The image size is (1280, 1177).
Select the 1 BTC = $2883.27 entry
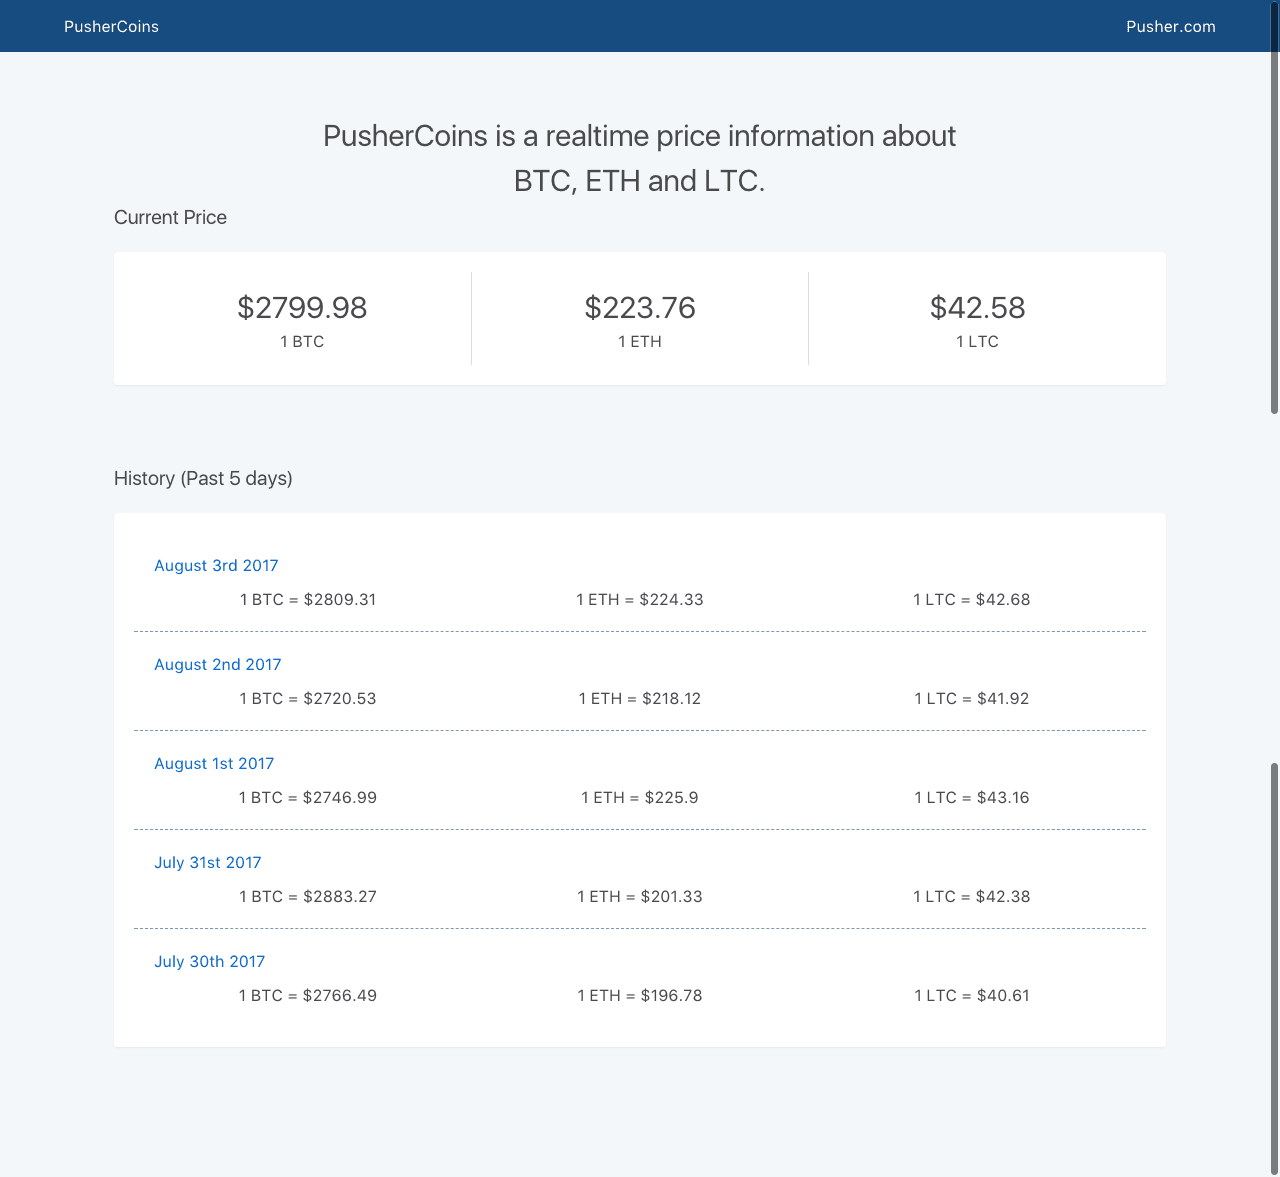308,897
